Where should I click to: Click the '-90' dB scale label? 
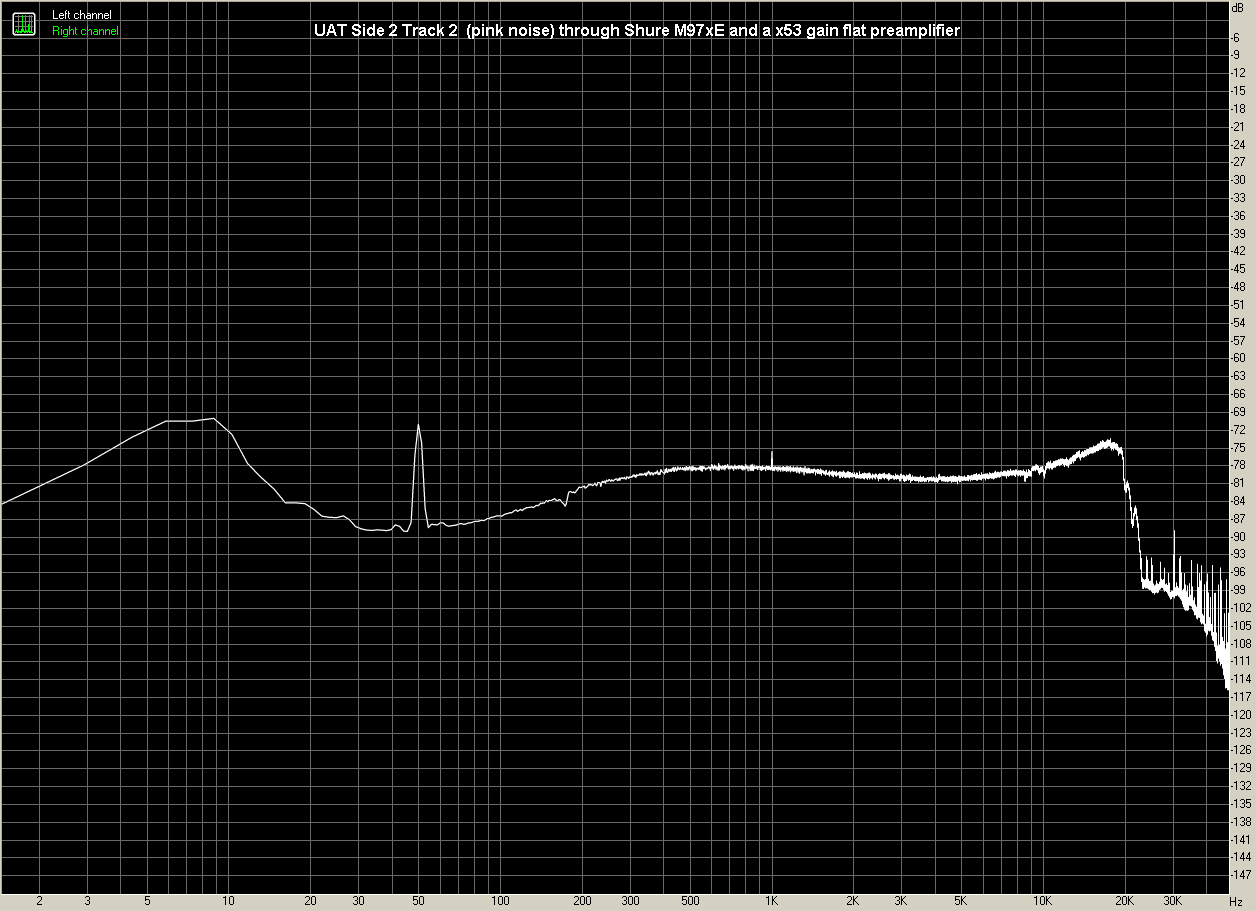(x=1238, y=536)
